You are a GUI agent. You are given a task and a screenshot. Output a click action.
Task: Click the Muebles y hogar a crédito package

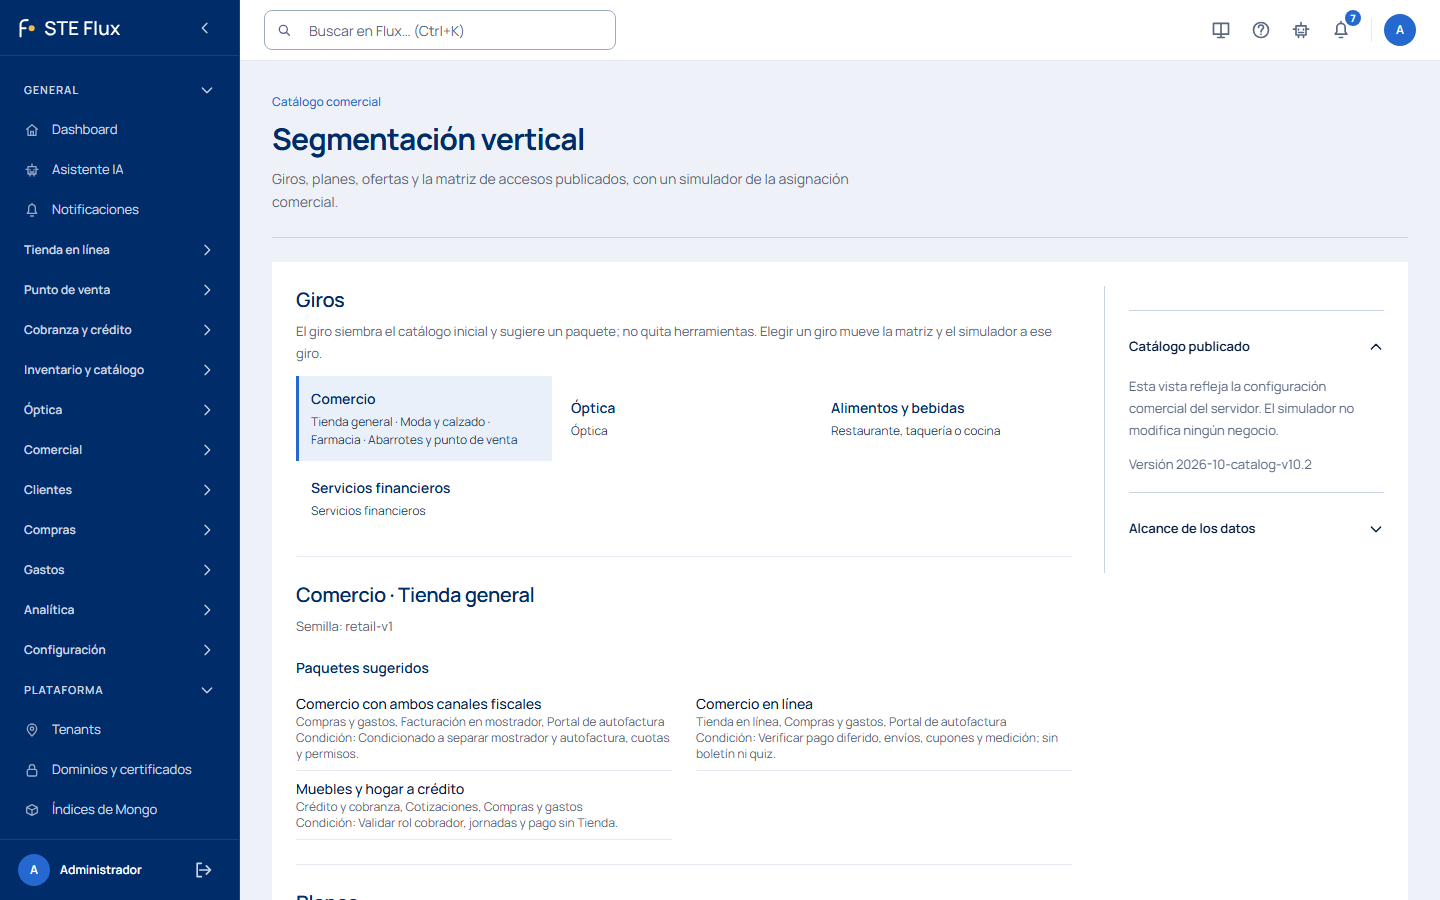point(484,806)
